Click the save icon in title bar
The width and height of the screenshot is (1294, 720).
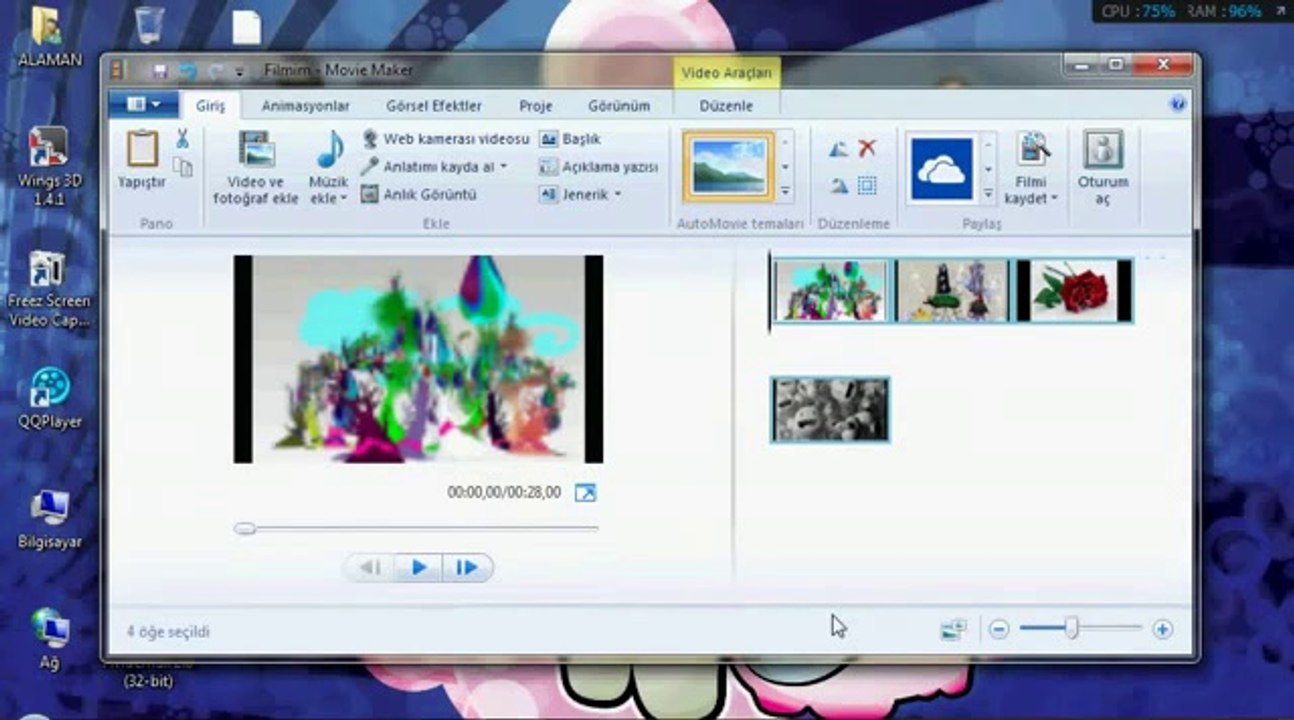coord(160,71)
